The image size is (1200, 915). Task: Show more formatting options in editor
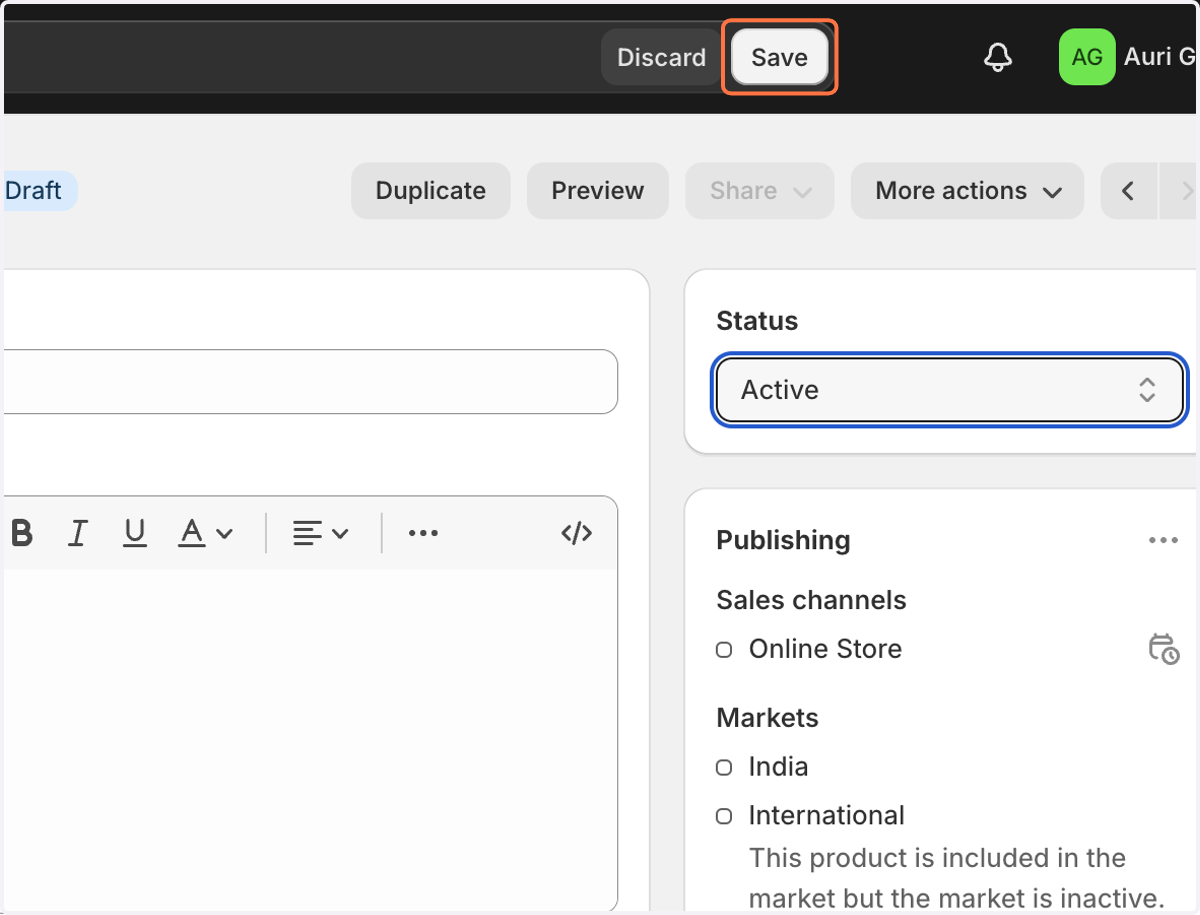(423, 533)
